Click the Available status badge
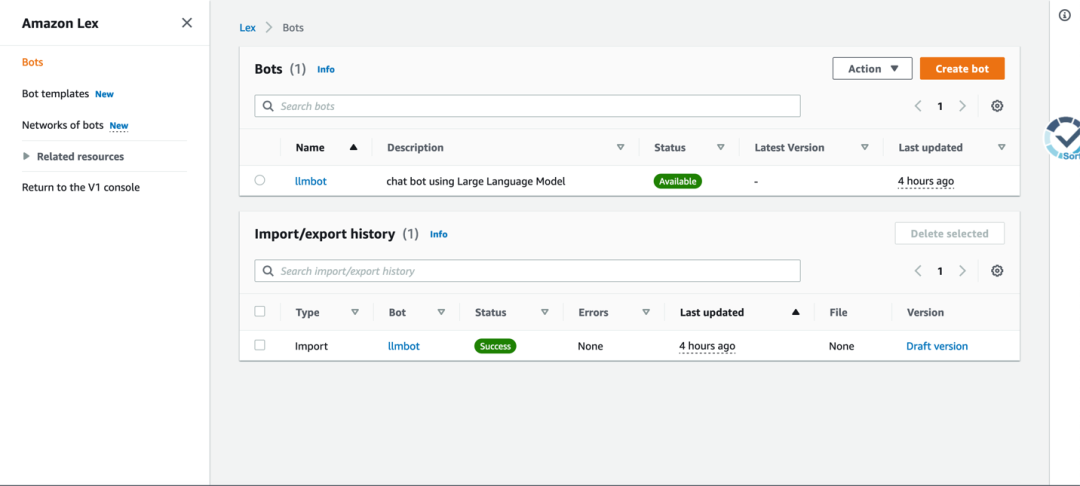The width and height of the screenshot is (1080, 486). [x=678, y=181]
